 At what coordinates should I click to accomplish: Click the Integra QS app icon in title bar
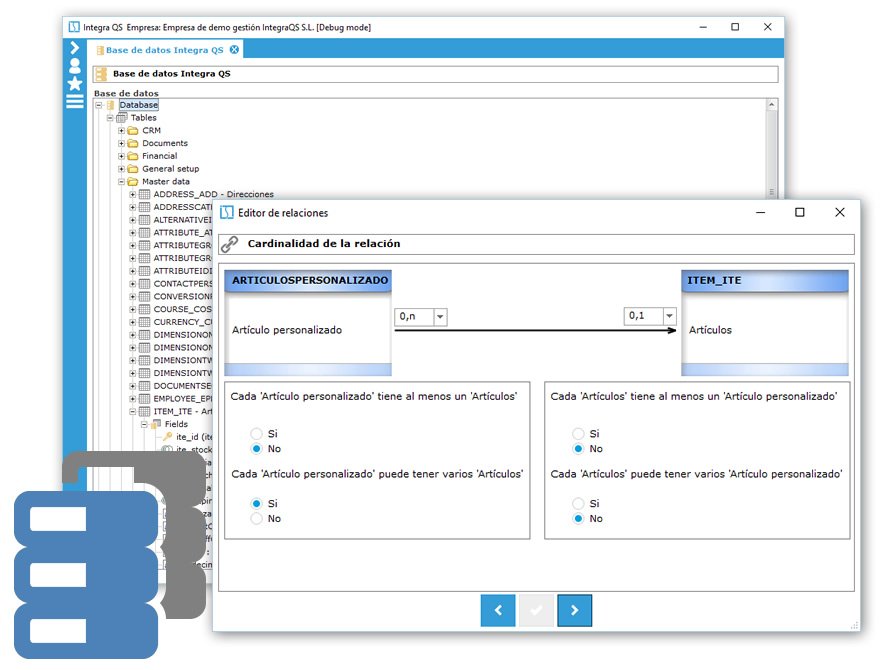(74, 27)
